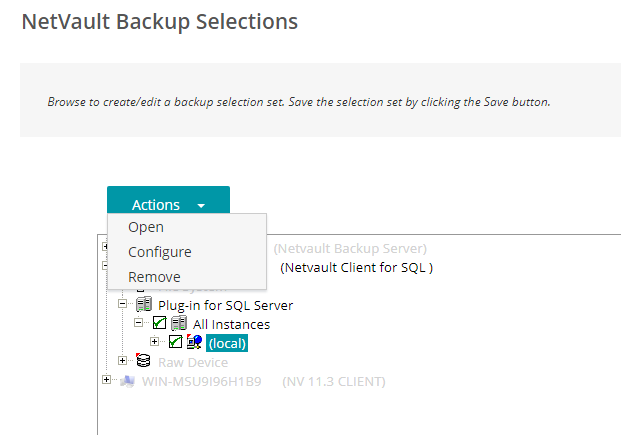Expand the Raw Device node
The image size is (621, 435).
click(122, 361)
